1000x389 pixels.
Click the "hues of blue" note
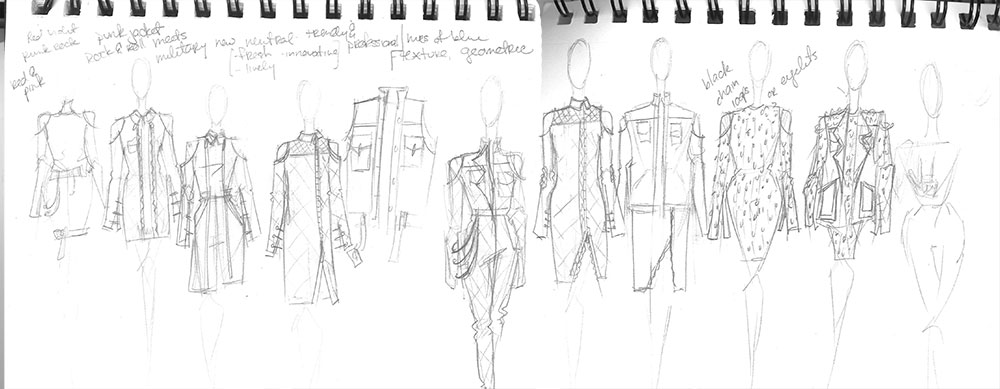[x=447, y=40]
